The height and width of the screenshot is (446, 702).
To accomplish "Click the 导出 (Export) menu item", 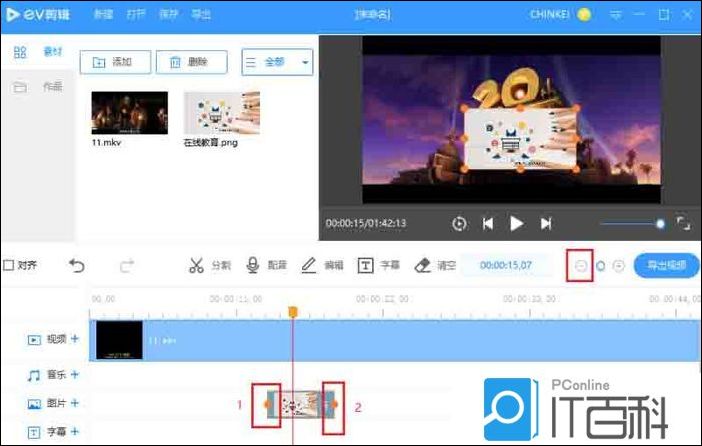I will (x=201, y=14).
